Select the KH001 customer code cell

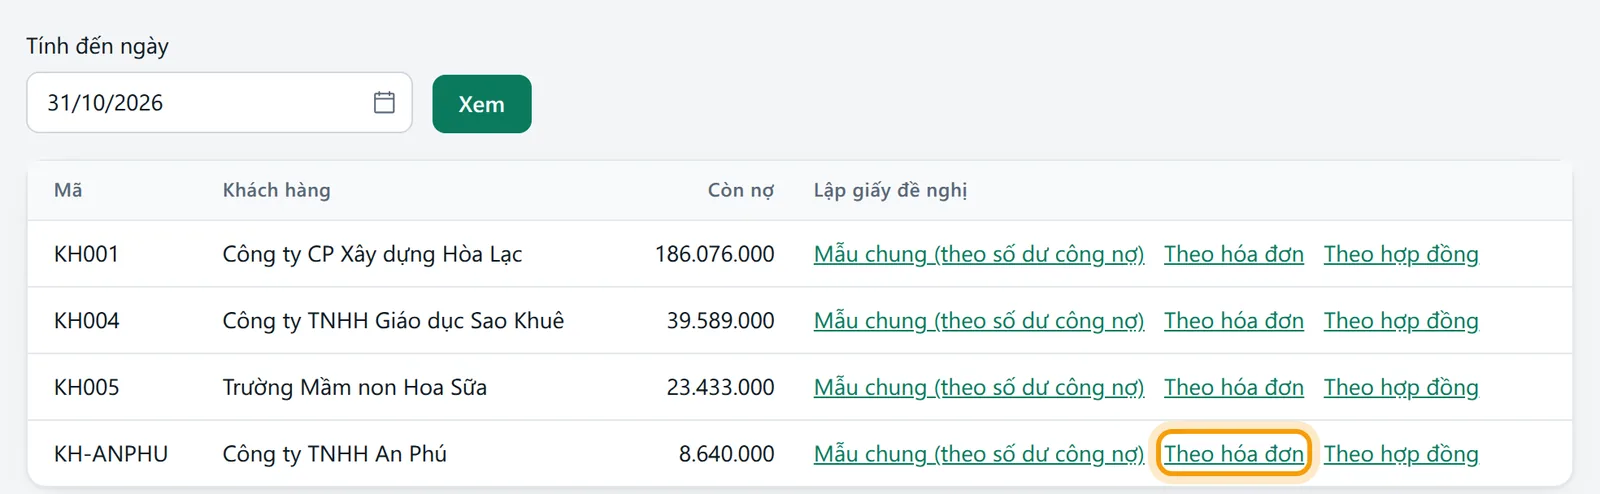click(x=87, y=254)
